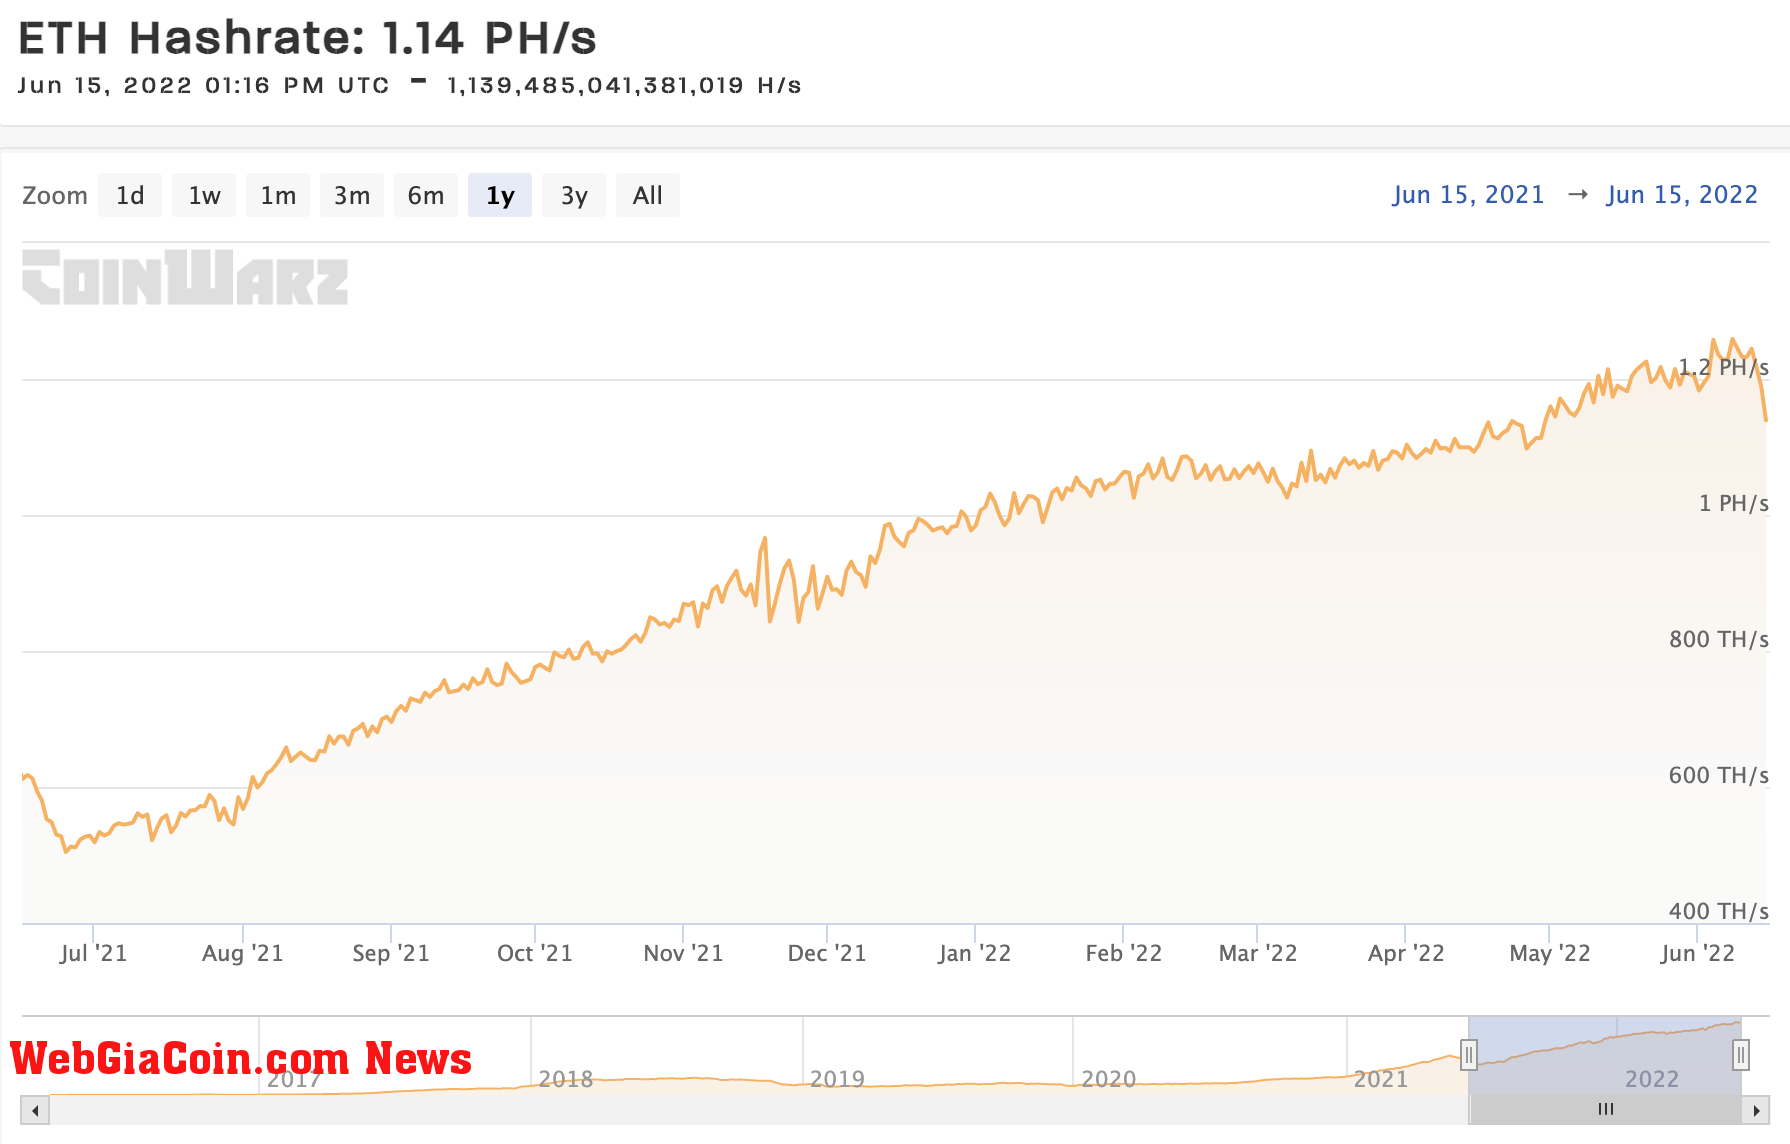Grab the navigator right range handle
Viewport: 1790px width, 1144px height.
[1741, 1055]
